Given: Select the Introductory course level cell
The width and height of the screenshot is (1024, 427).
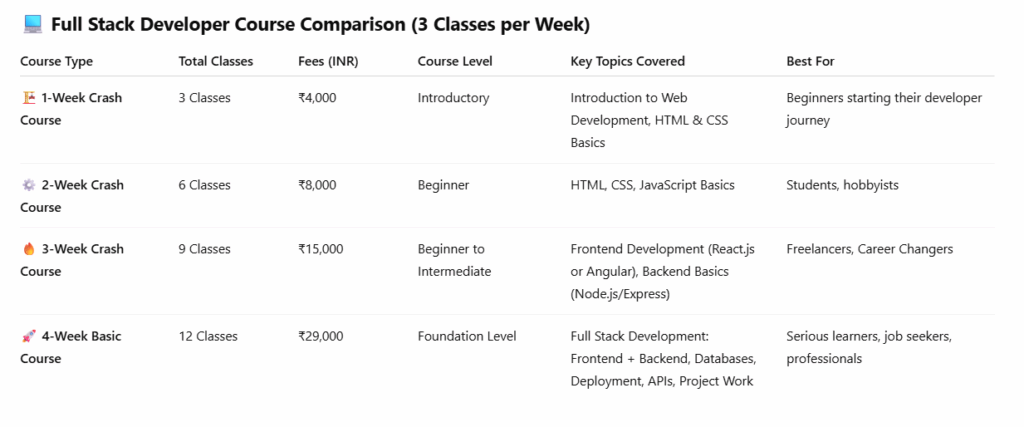Looking at the screenshot, I should coord(453,98).
